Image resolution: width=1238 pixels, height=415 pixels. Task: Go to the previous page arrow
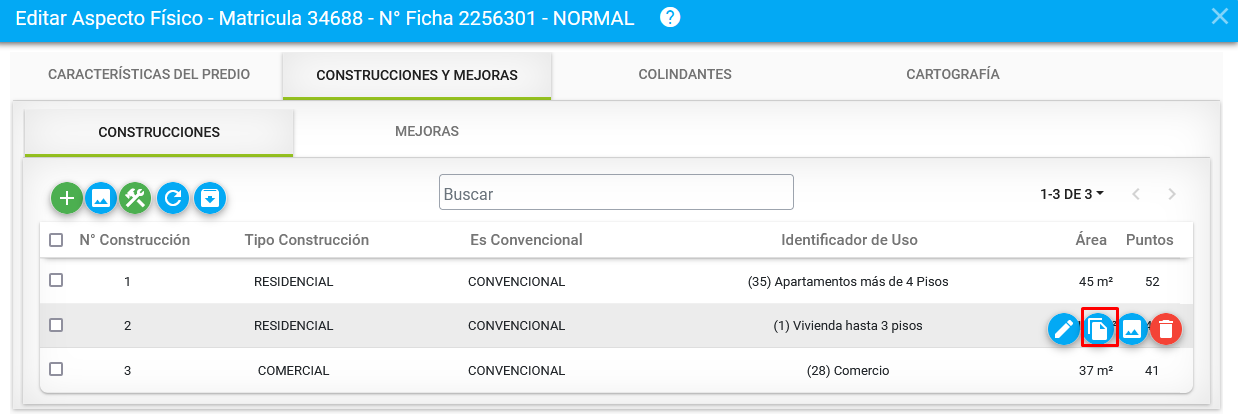1137,194
